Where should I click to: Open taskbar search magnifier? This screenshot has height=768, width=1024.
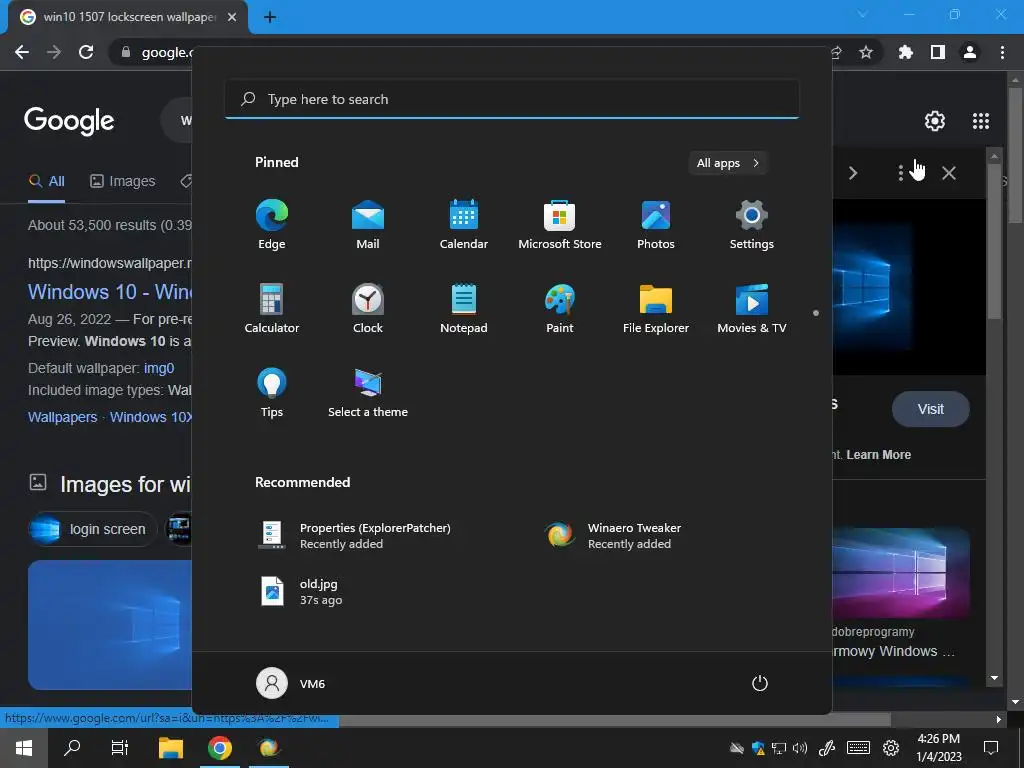72,747
